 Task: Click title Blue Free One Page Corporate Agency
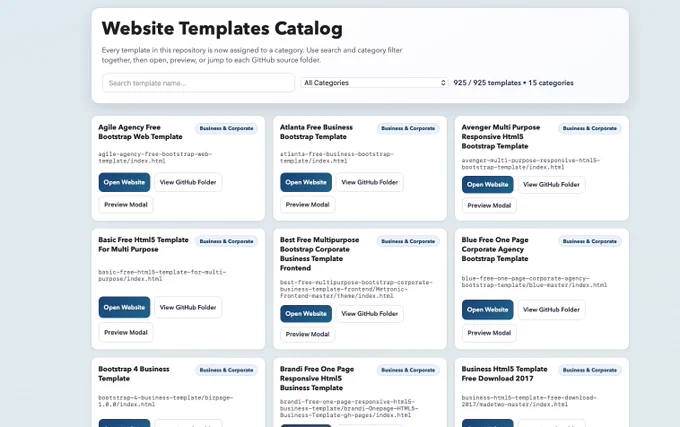(x=495, y=249)
